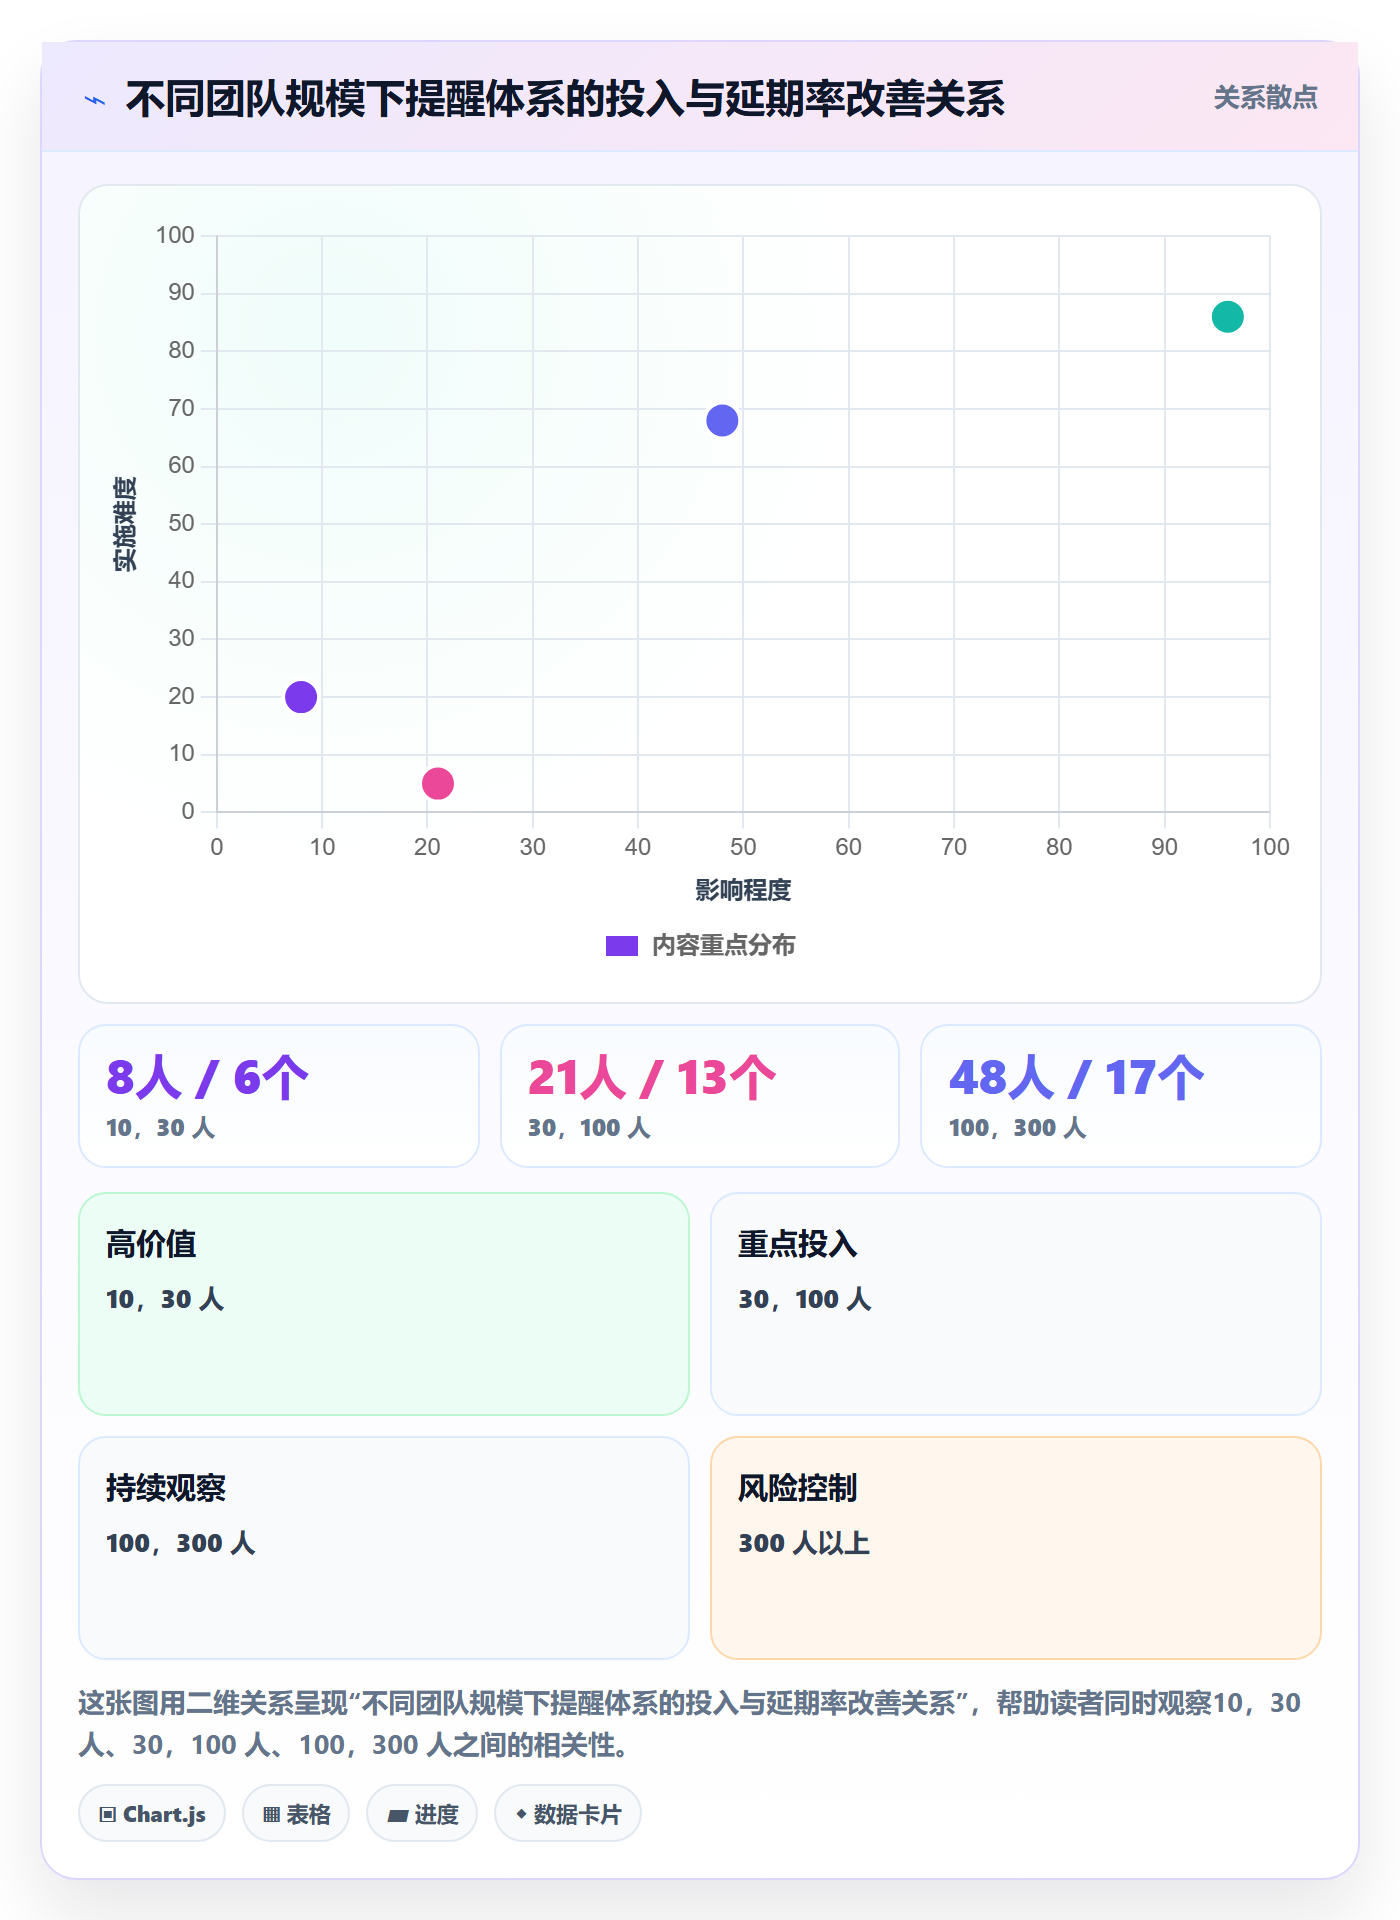Screen dimensions: 1400x1920
Task: Click the 30，100 人 text in 重点投入 card
Action: click(805, 1299)
